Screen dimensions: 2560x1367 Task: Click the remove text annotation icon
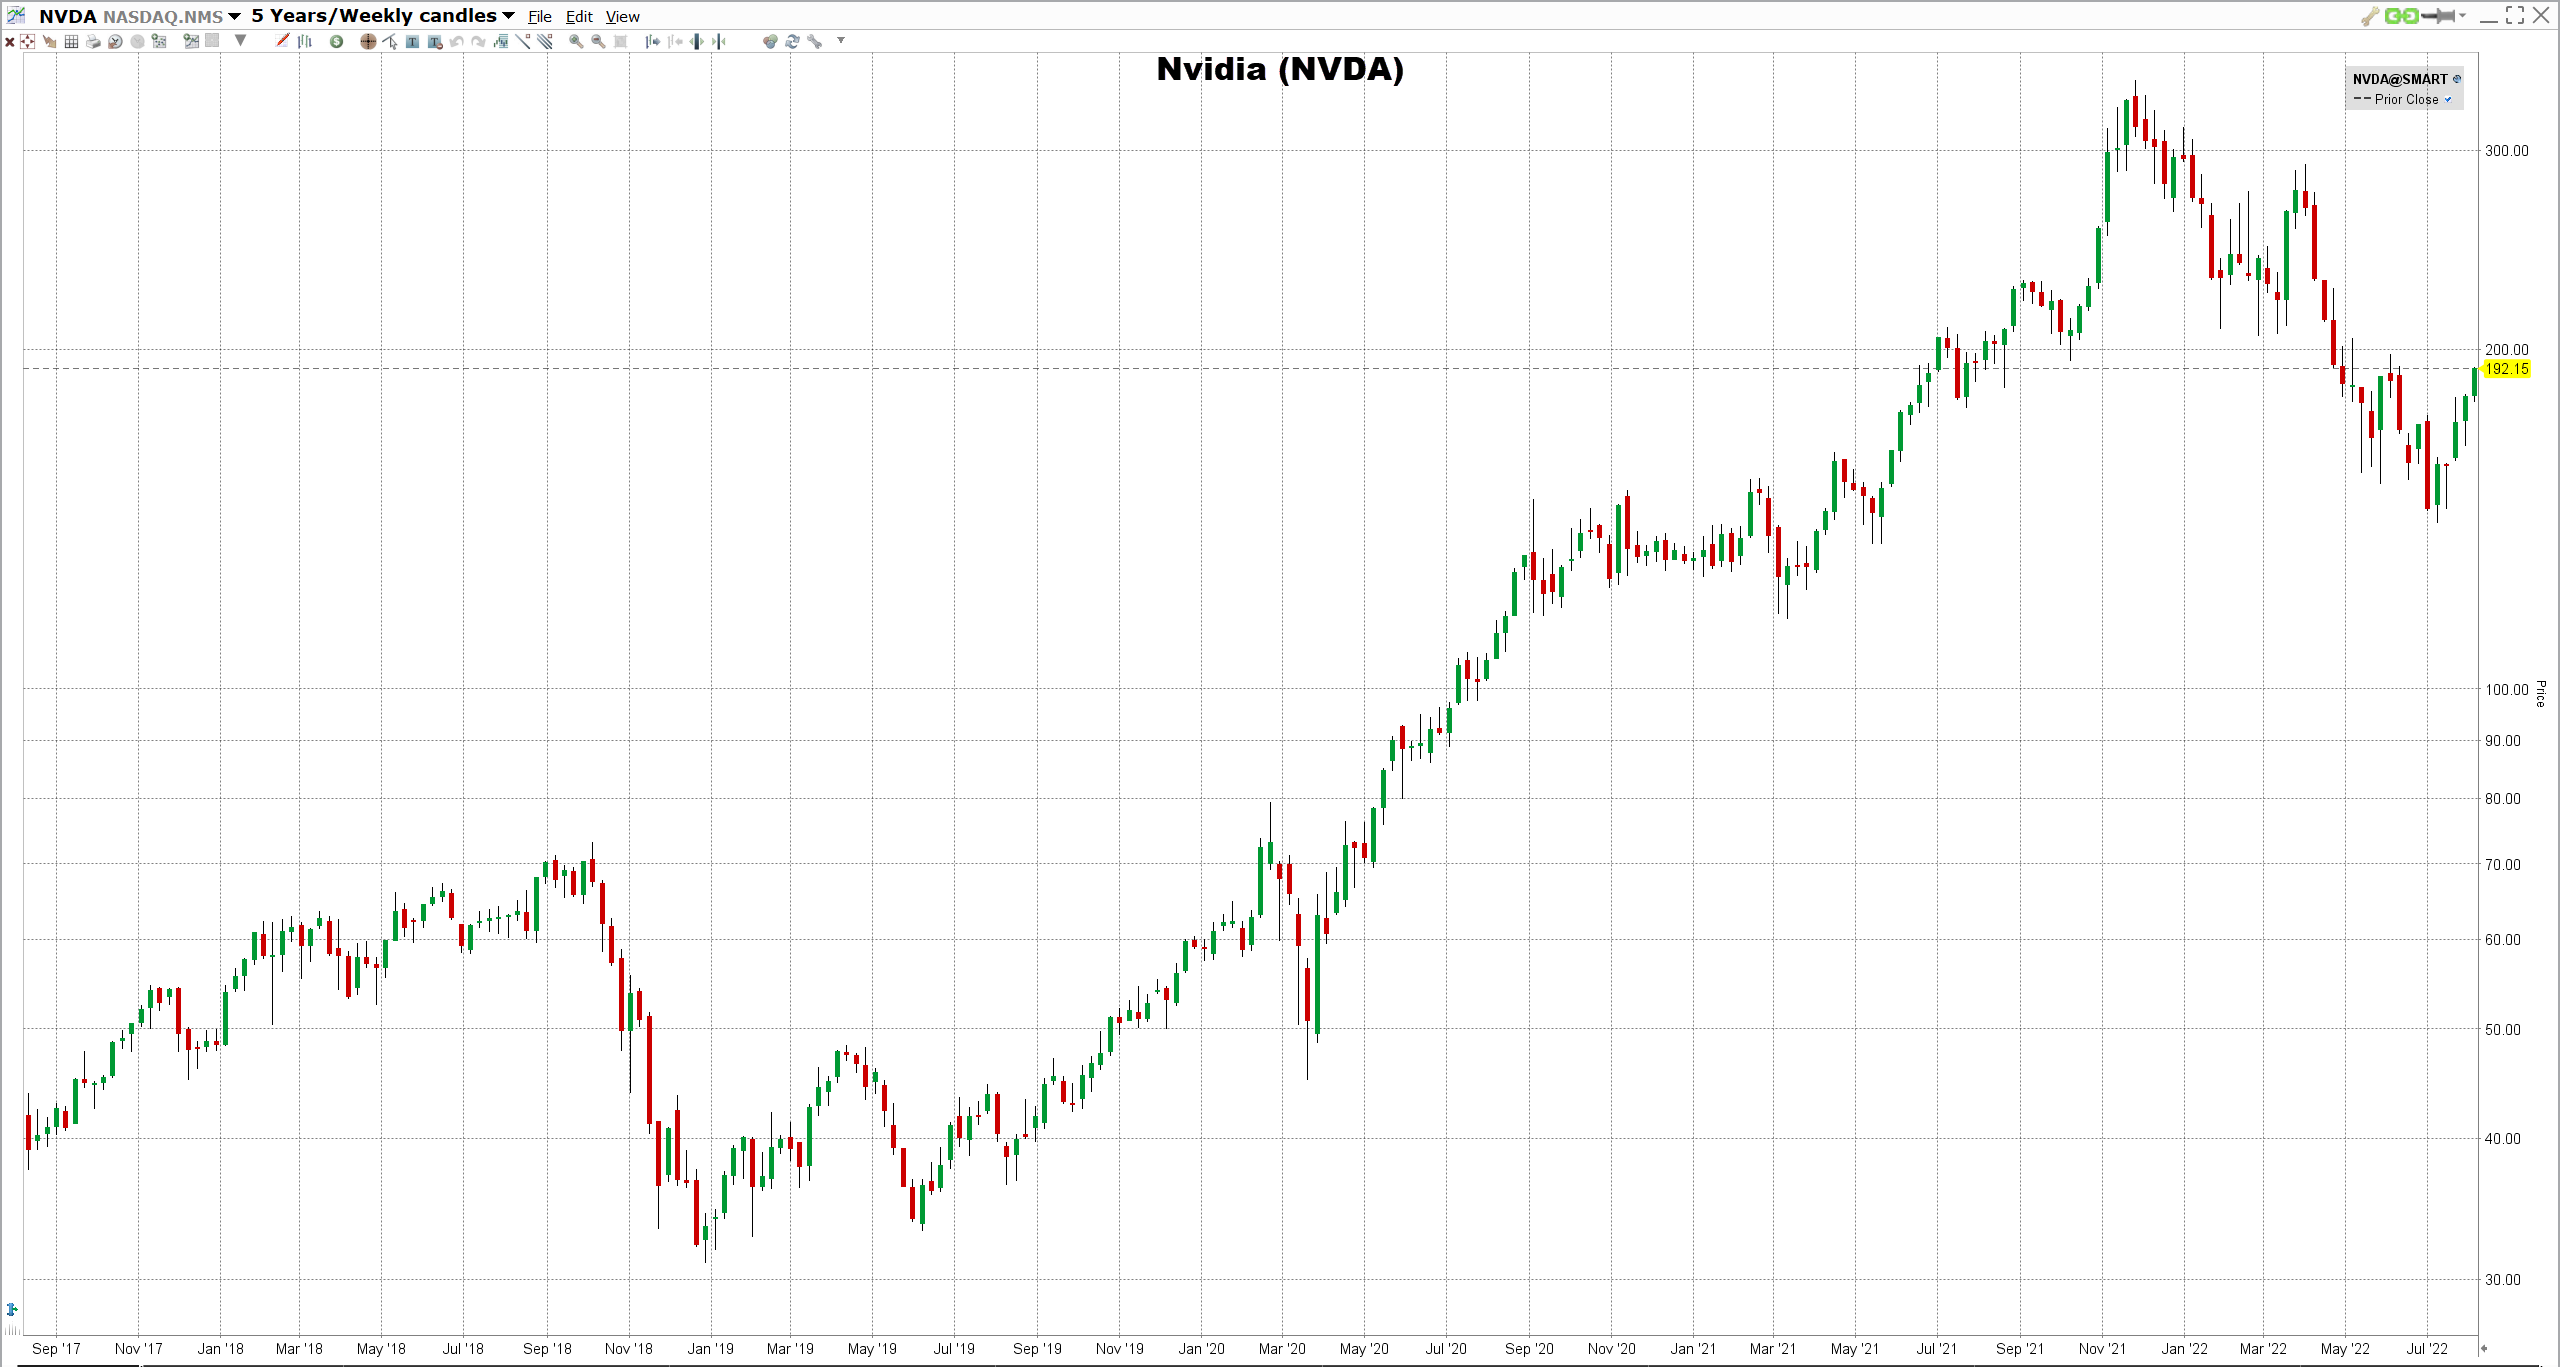tap(435, 41)
